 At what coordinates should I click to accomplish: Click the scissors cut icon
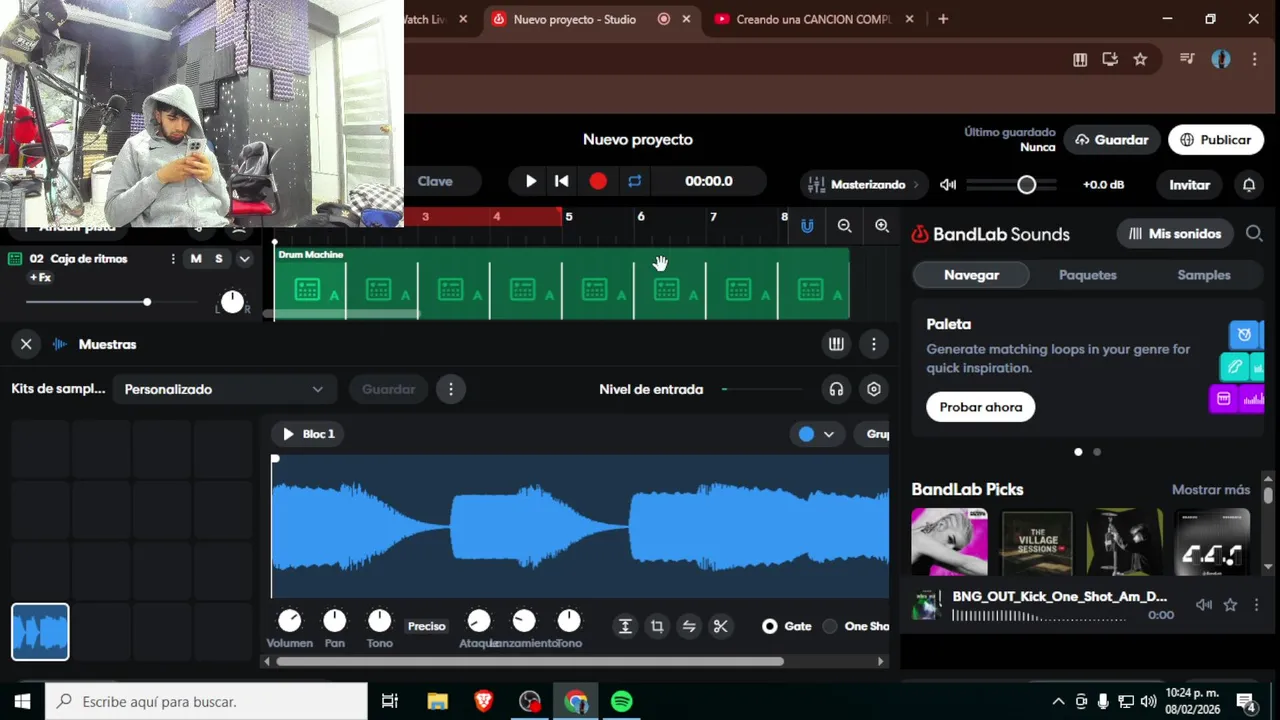click(x=720, y=626)
